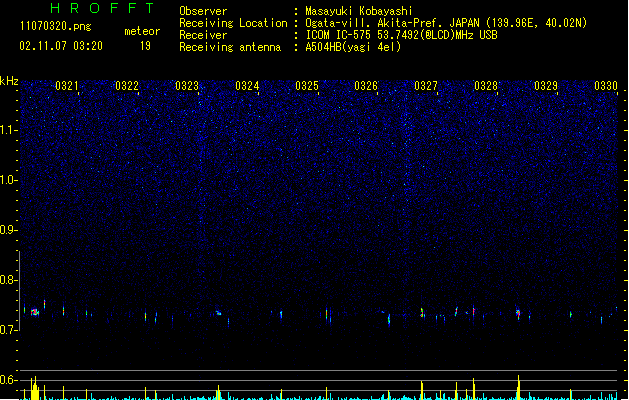
Task: Click the 1.0 kHz axis label
Action: 8,180
